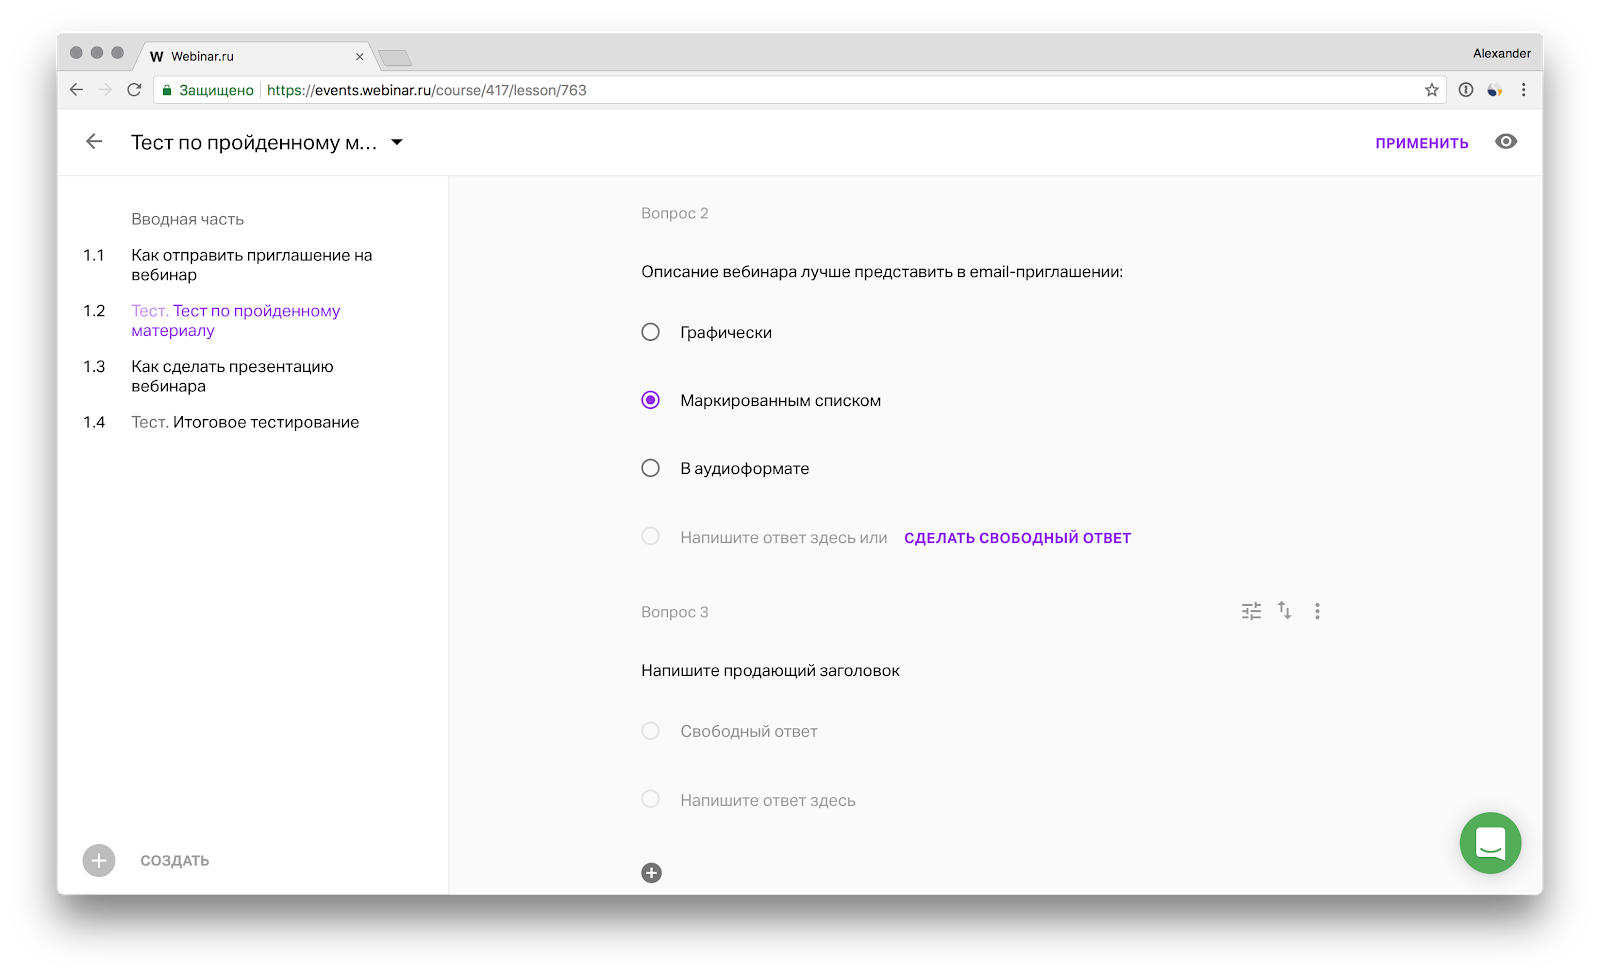Choose the В аудиоформате radio option
The image size is (1600, 977).
click(x=651, y=468)
